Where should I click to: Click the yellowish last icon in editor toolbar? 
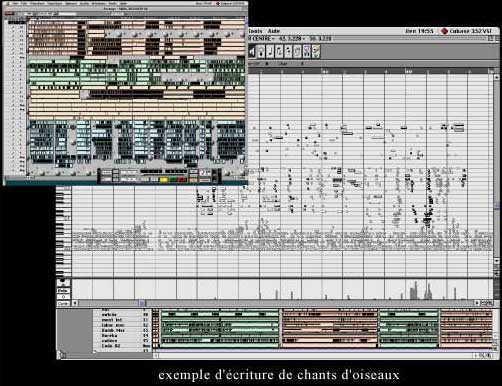316,52
